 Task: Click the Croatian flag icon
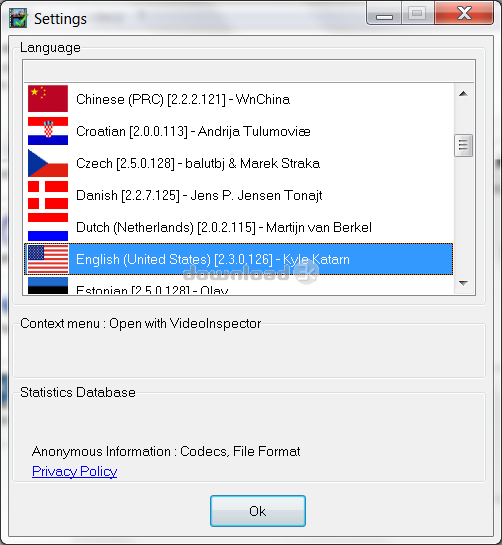[x=48, y=131]
